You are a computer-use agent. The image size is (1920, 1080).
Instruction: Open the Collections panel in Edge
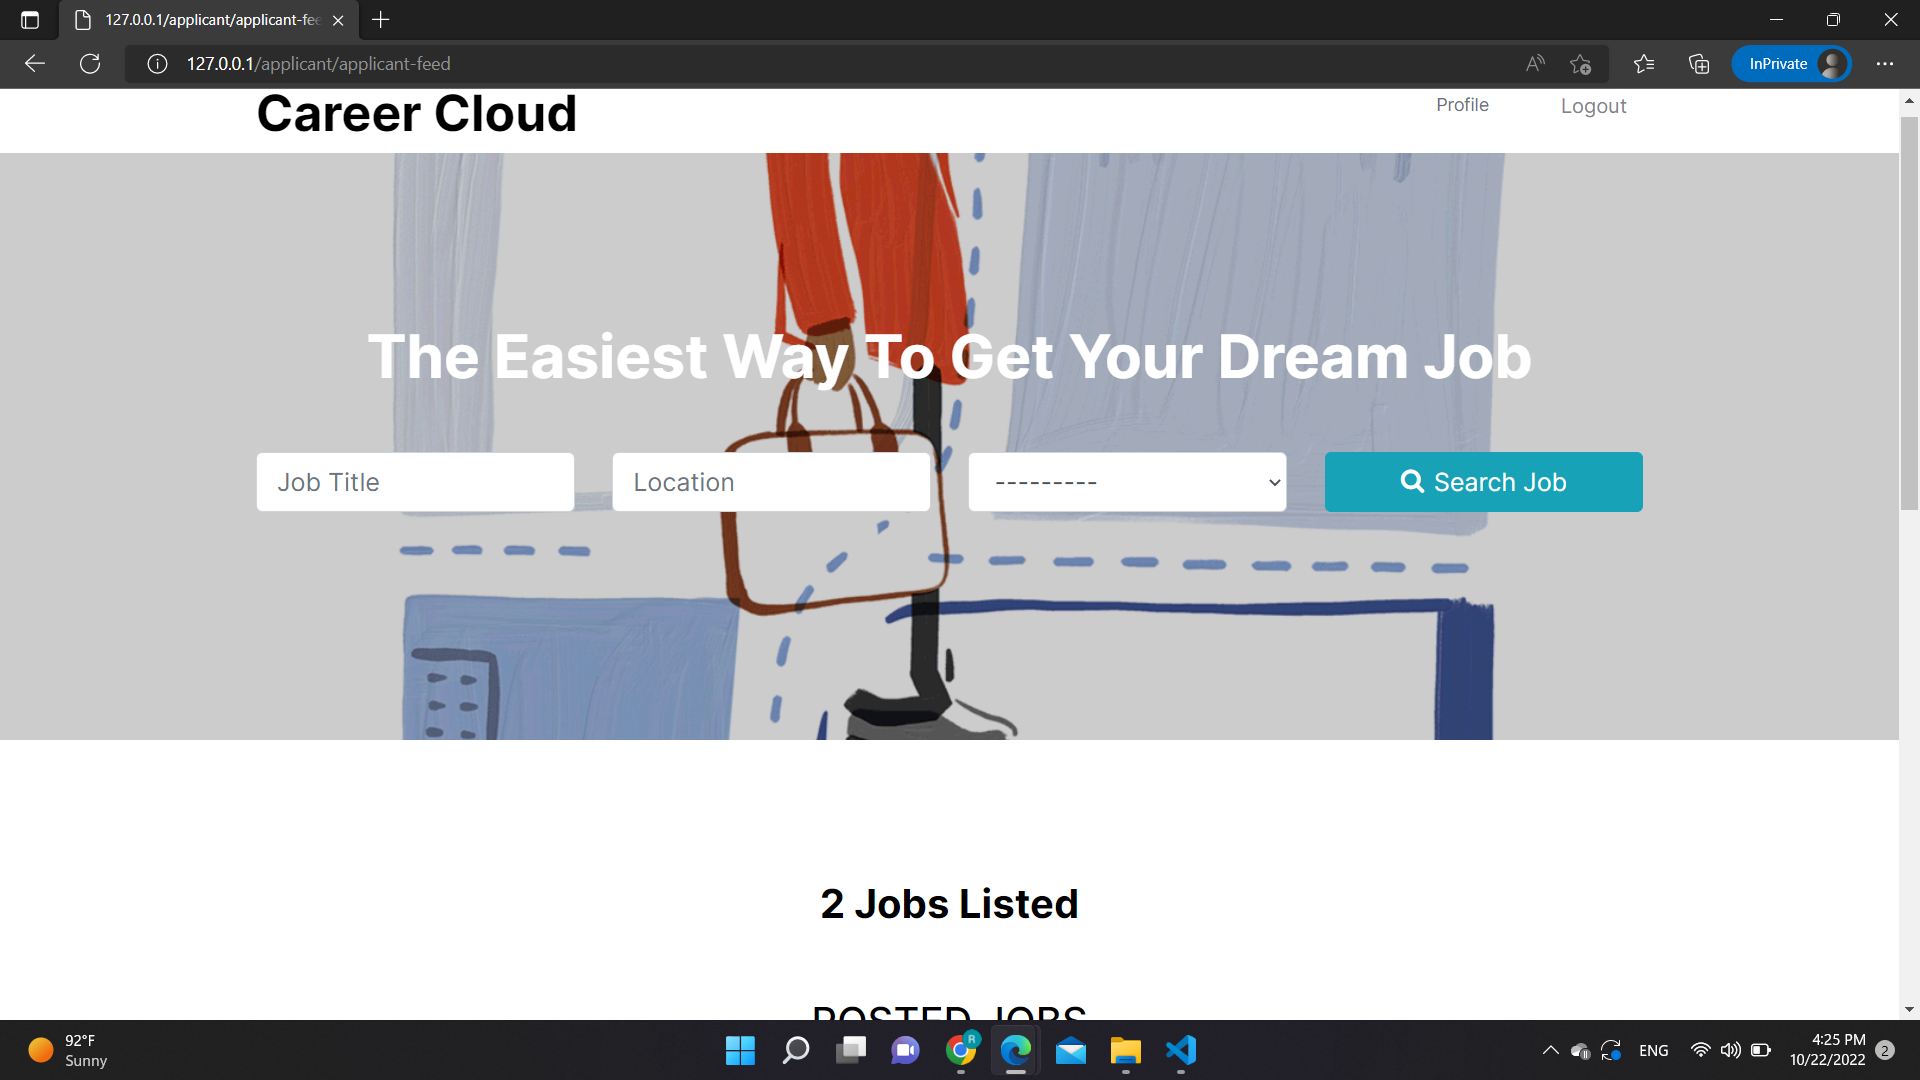click(x=1697, y=63)
